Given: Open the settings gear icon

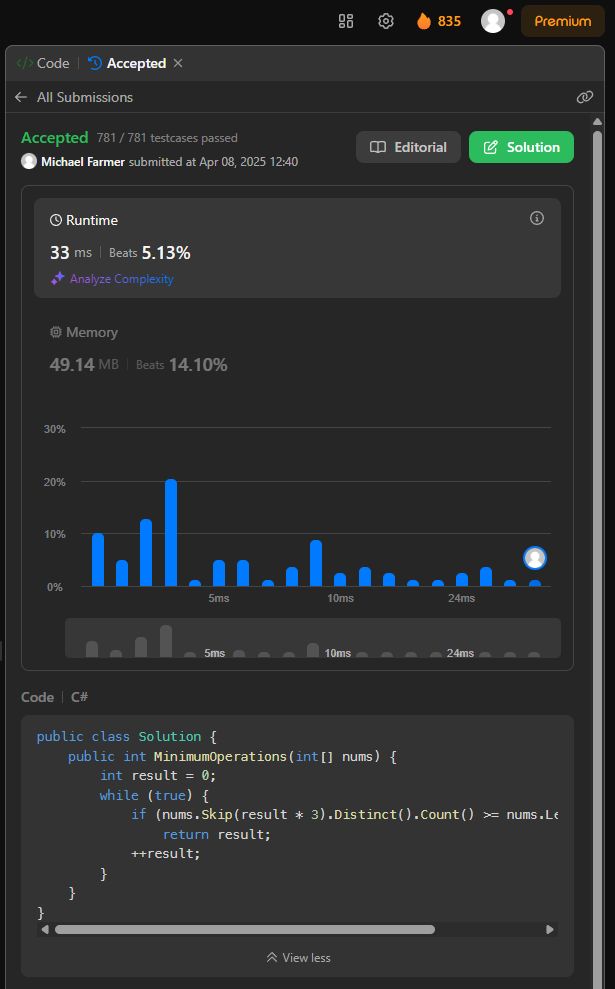Looking at the screenshot, I should pos(386,21).
